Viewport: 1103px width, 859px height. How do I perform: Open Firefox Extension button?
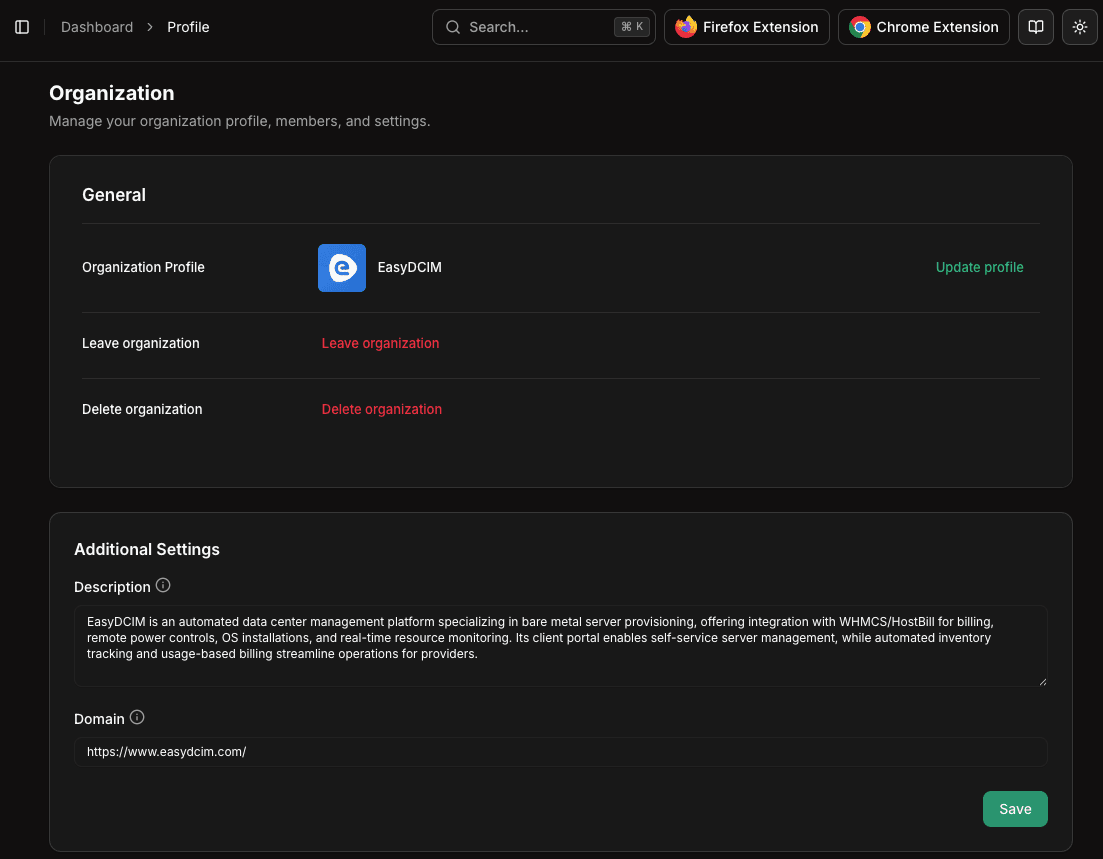point(746,27)
